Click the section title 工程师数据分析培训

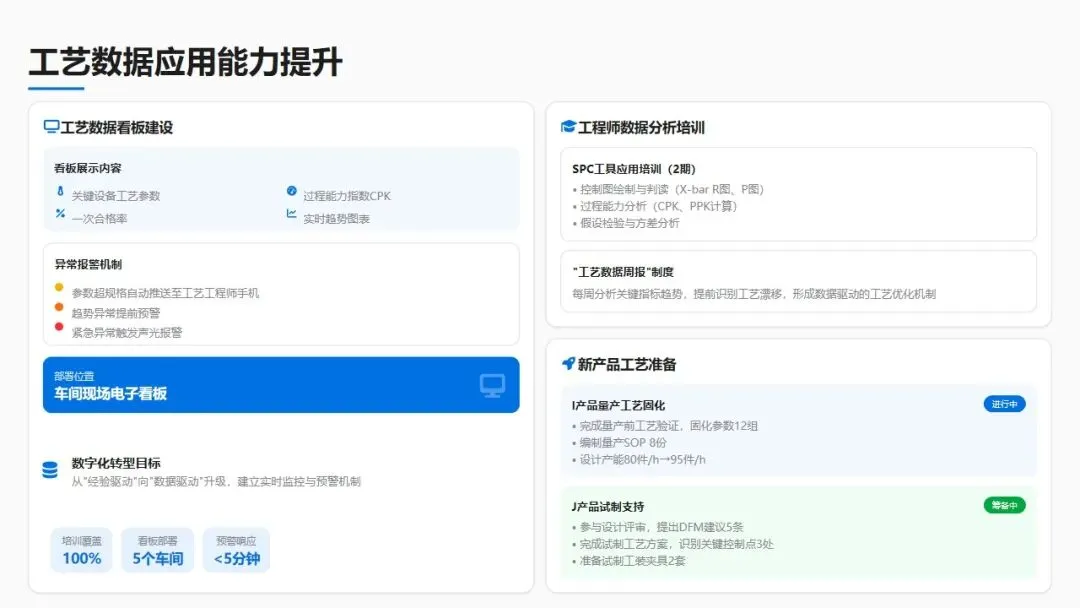click(641, 127)
